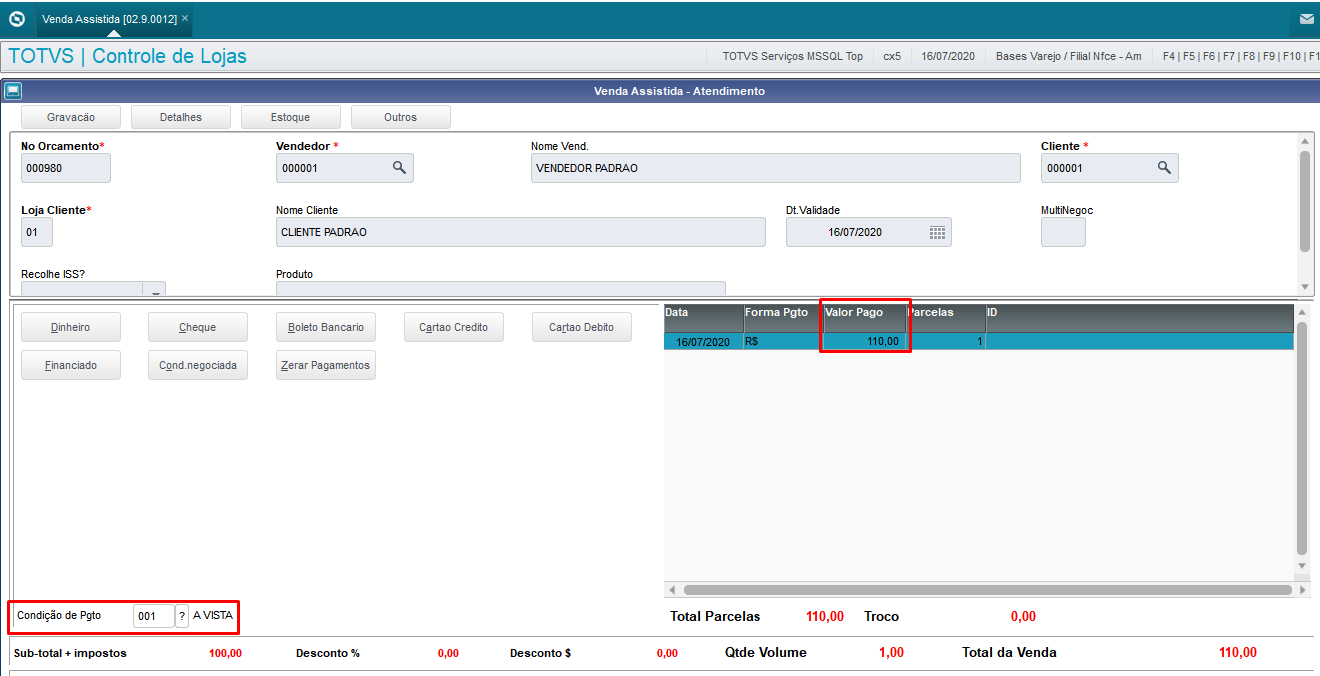This screenshot has height=676, width=1320.
Task: Open the Detalhes menu
Action: click(181, 117)
